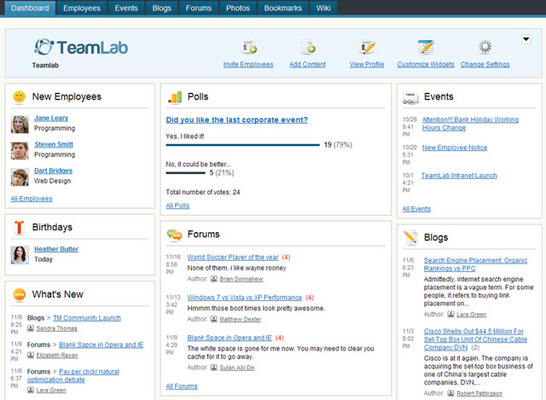
Task: Open the TeamLab Intranet Launch event
Action: (459, 176)
